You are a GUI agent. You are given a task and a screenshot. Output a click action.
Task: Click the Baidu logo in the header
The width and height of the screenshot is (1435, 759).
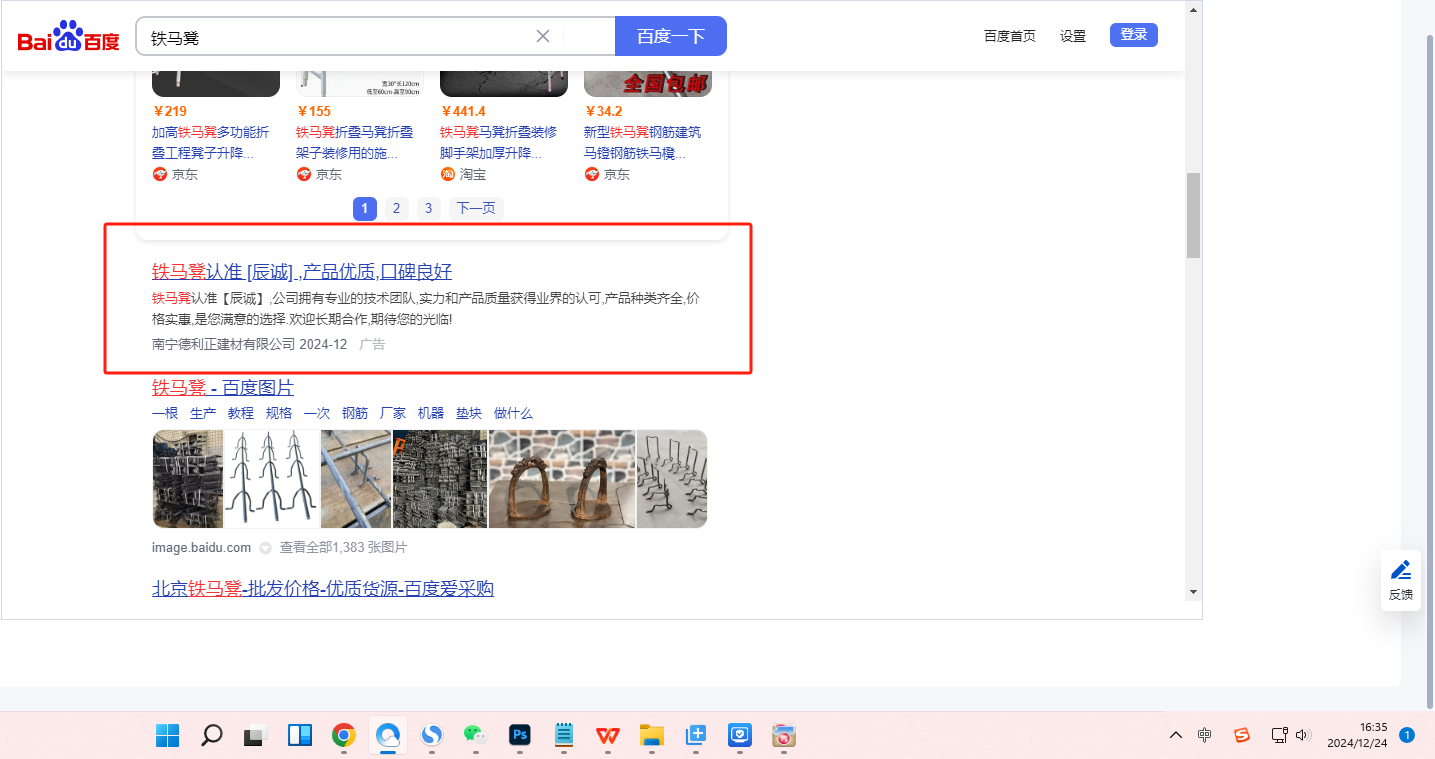(x=68, y=37)
